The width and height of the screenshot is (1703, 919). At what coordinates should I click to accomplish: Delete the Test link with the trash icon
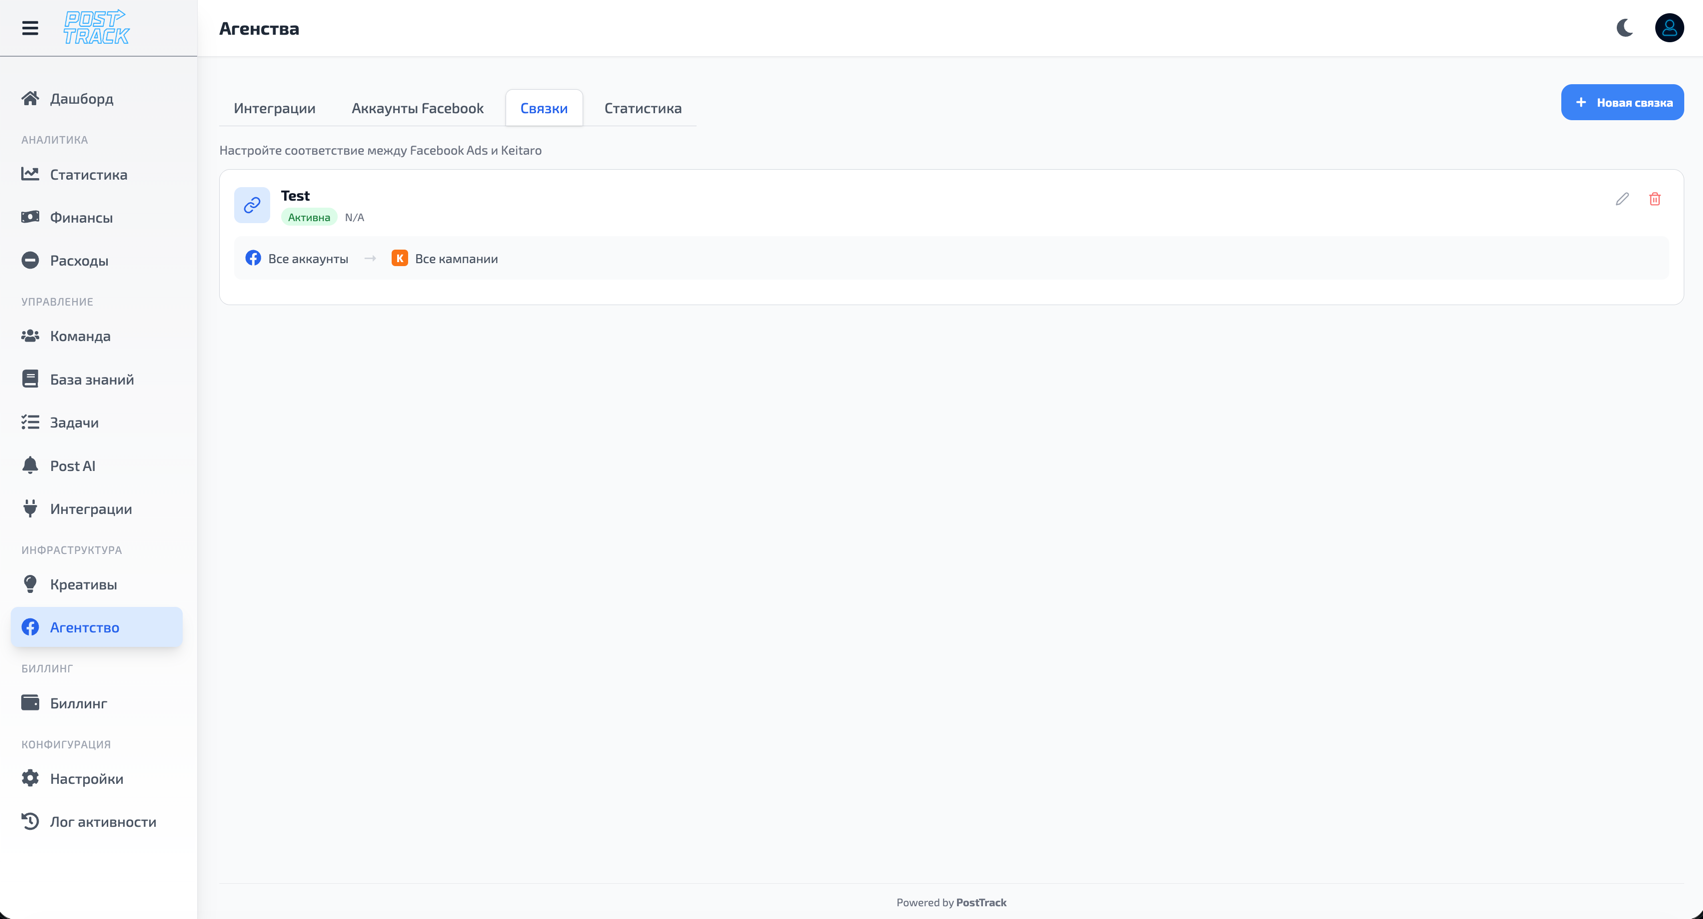(x=1655, y=199)
